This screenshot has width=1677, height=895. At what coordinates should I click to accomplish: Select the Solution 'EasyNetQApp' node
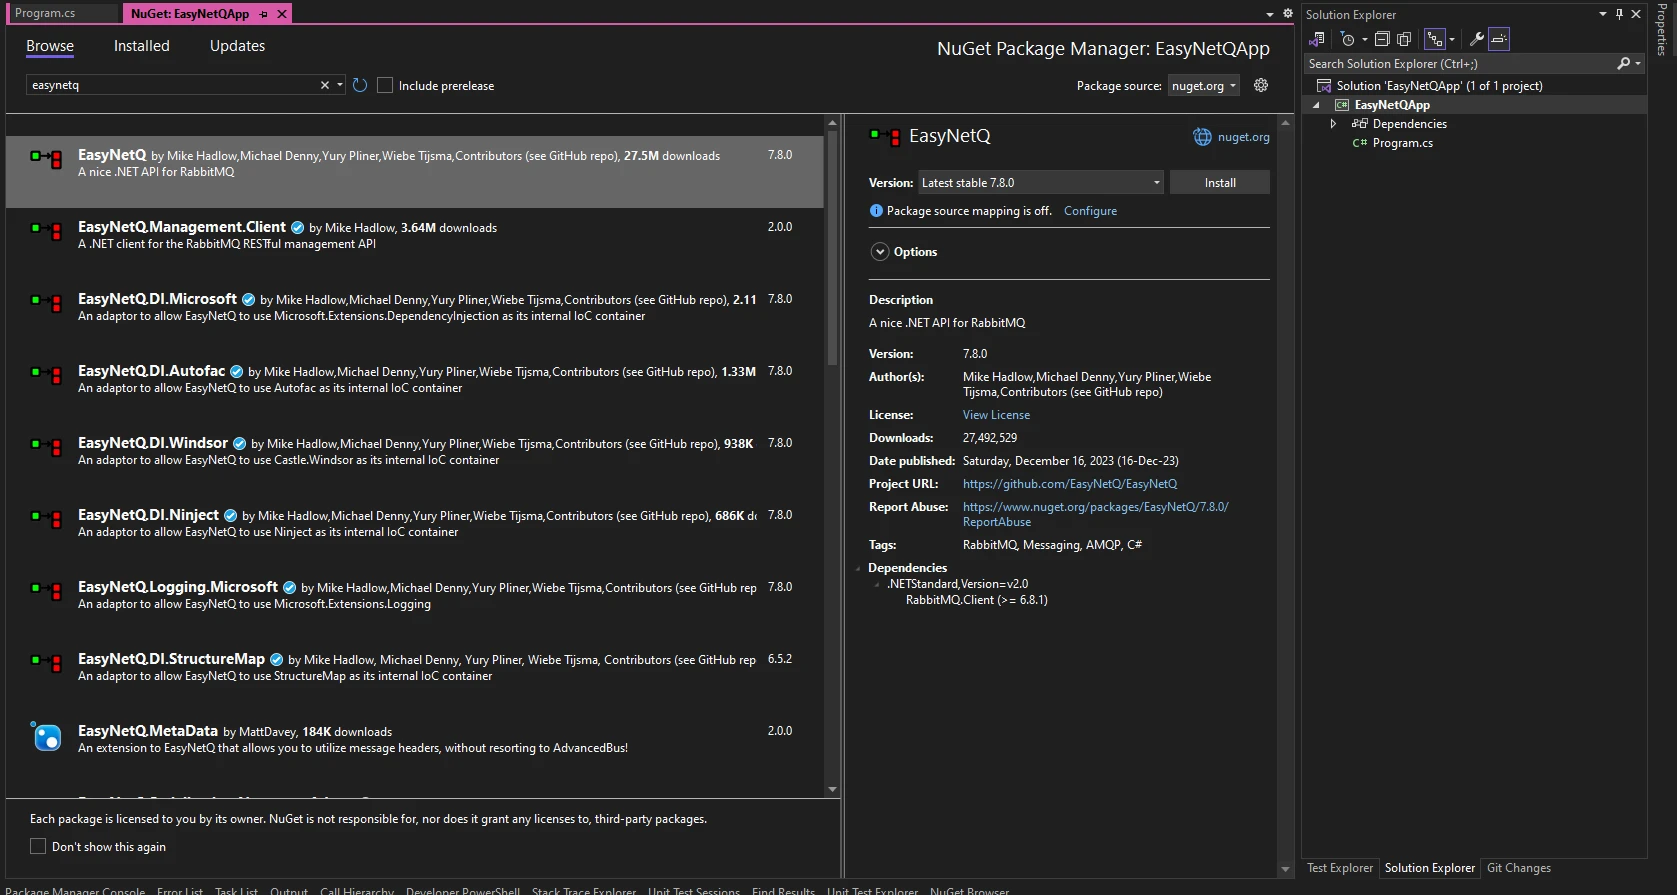[x=1439, y=86]
